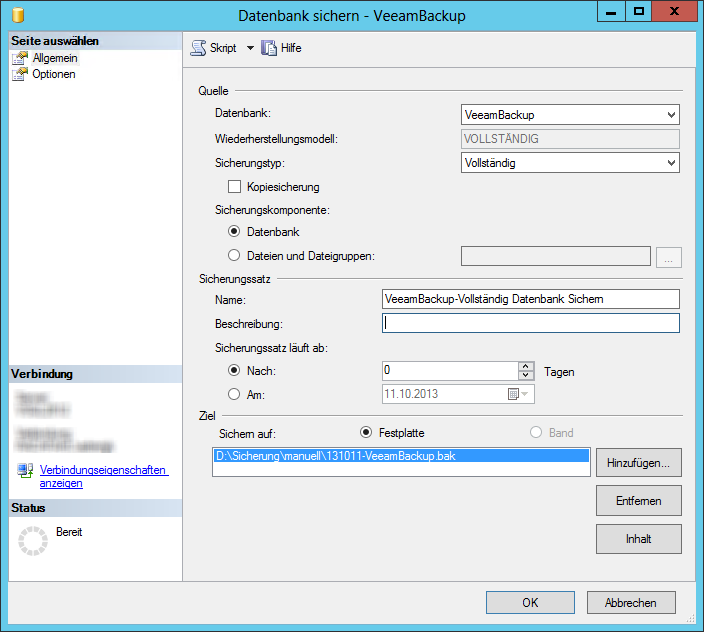Decrease days with the down stepper arrow

pyautogui.click(x=526, y=375)
